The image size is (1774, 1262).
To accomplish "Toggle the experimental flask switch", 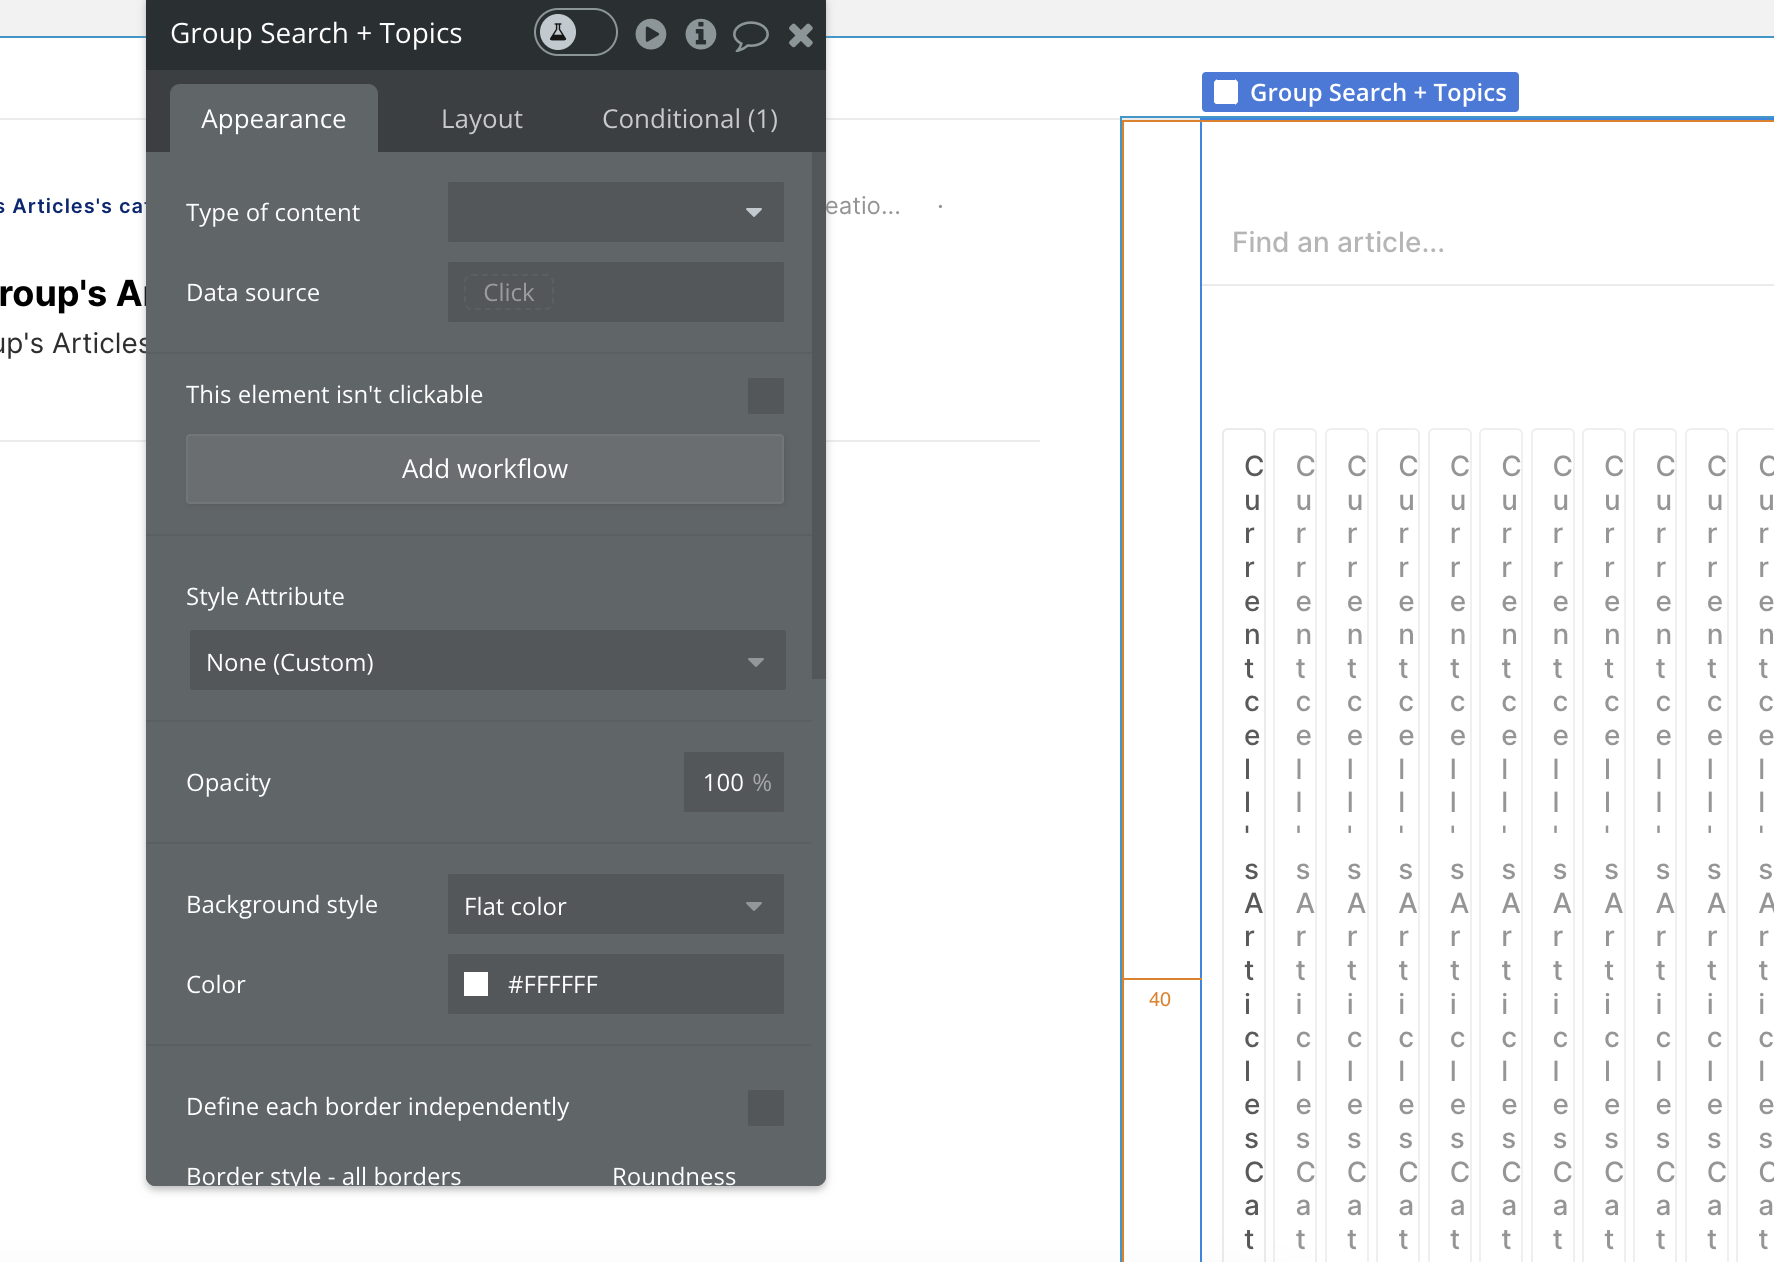I will tap(575, 33).
